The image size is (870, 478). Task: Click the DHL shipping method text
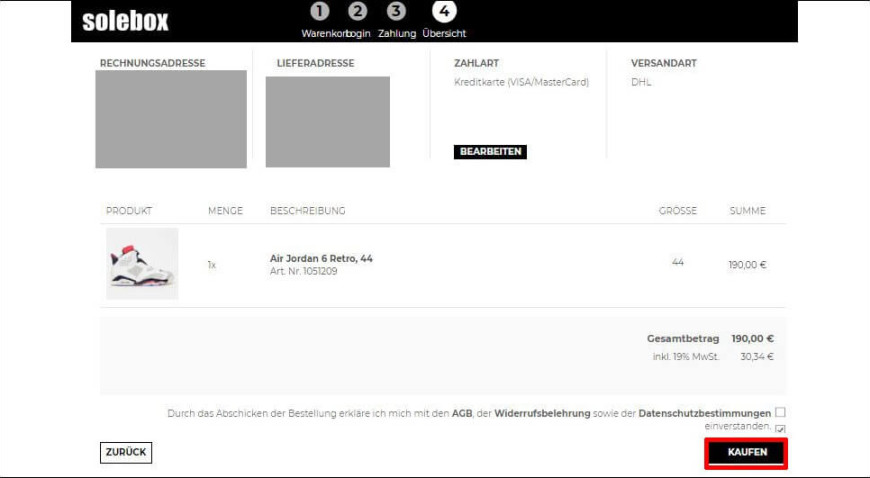tap(641, 82)
